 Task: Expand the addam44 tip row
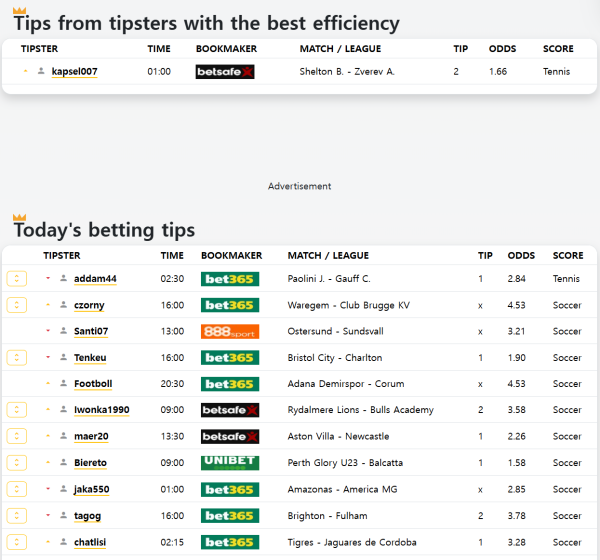16,279
